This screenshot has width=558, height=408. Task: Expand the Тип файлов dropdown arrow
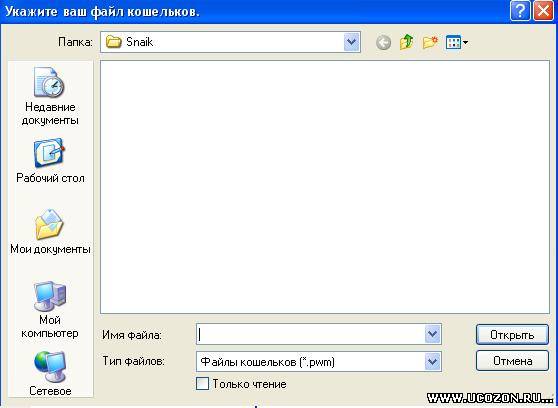[432, 362]
